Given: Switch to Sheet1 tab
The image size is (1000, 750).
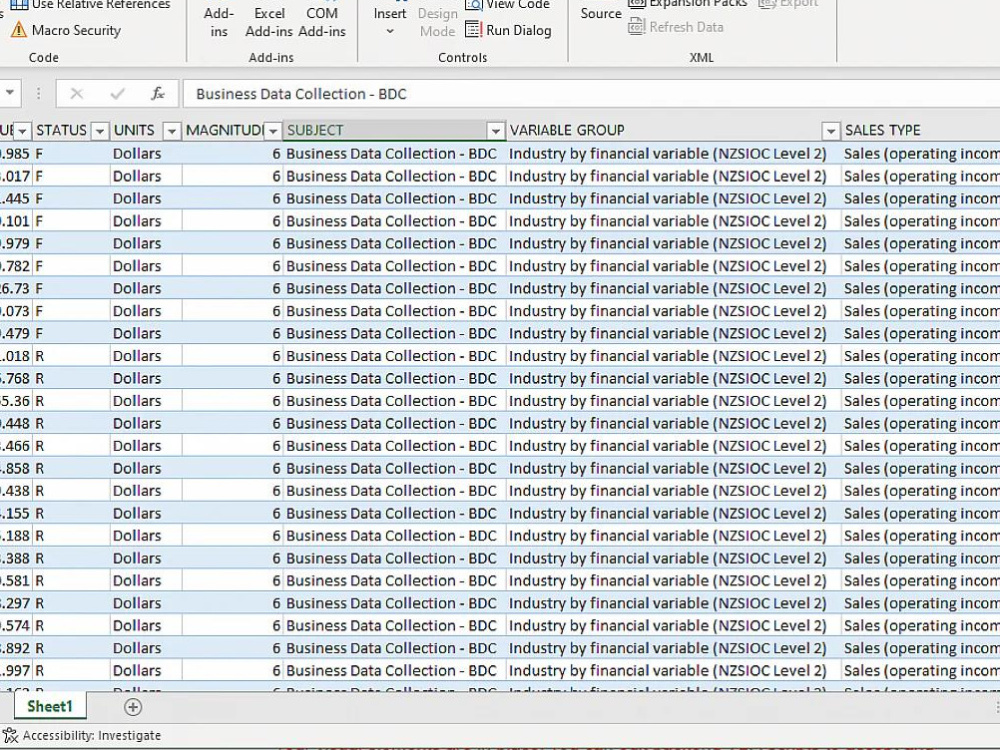Looking at the screenshot, I should [x=50, y=707].
